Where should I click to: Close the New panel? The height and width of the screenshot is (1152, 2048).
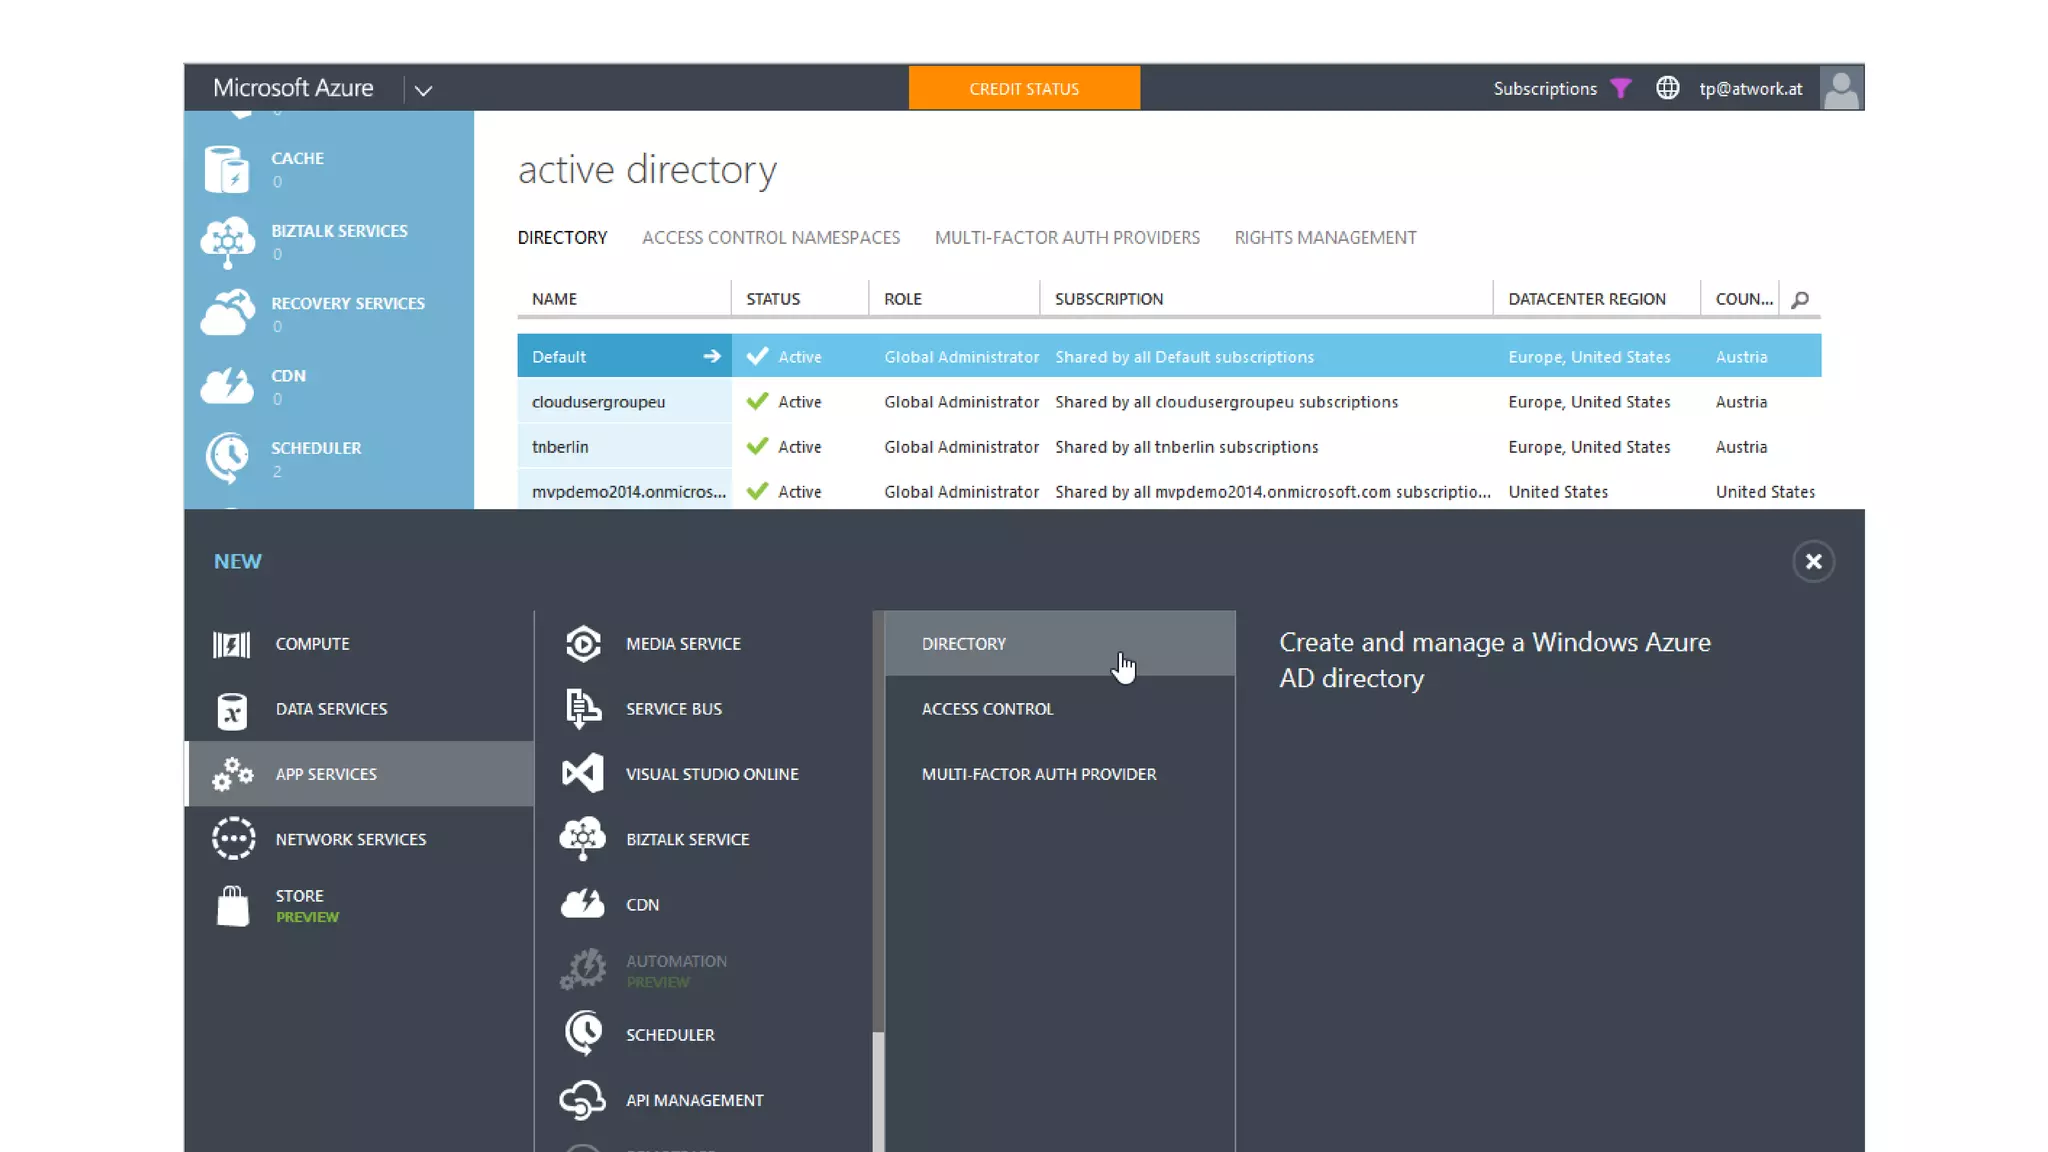[x=1813, y=562]
